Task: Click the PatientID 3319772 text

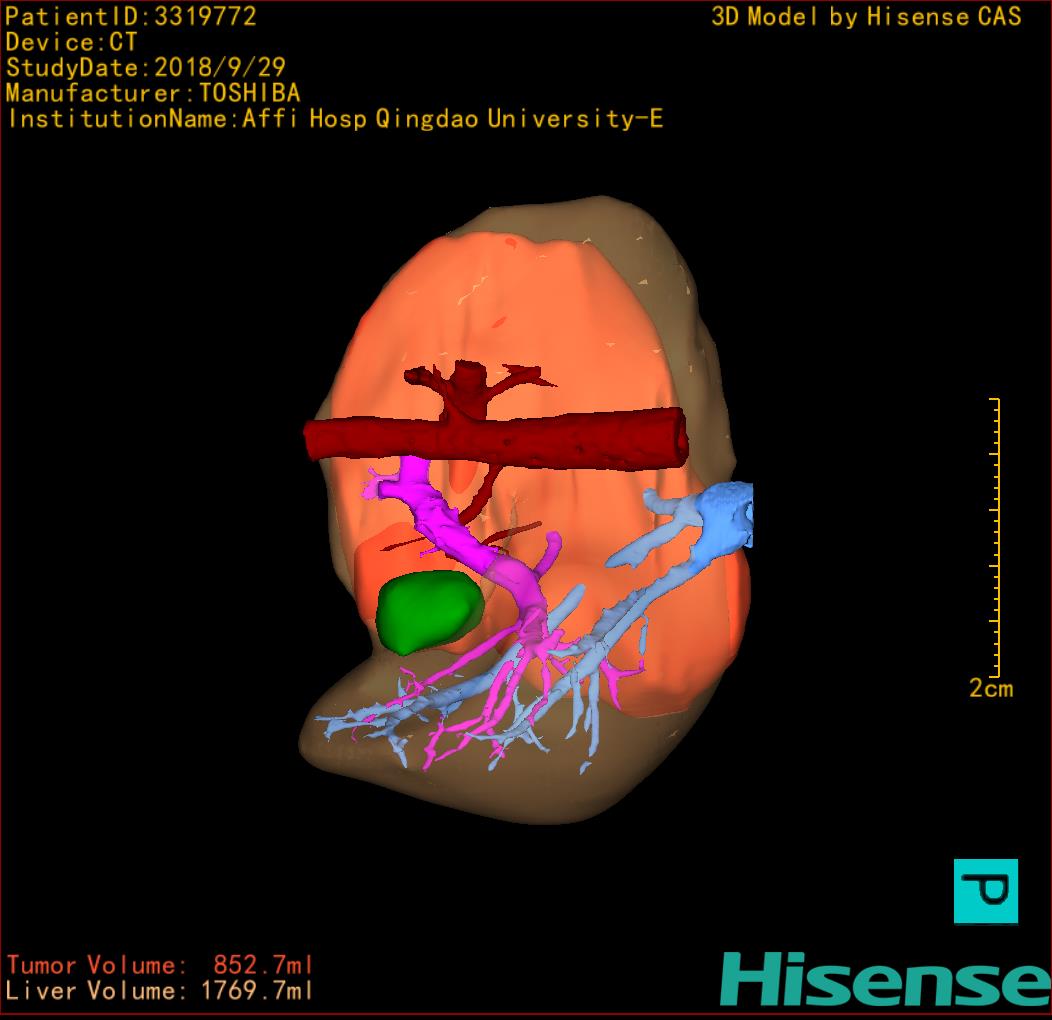Action: pyautogui.click(x=131, y=16)
